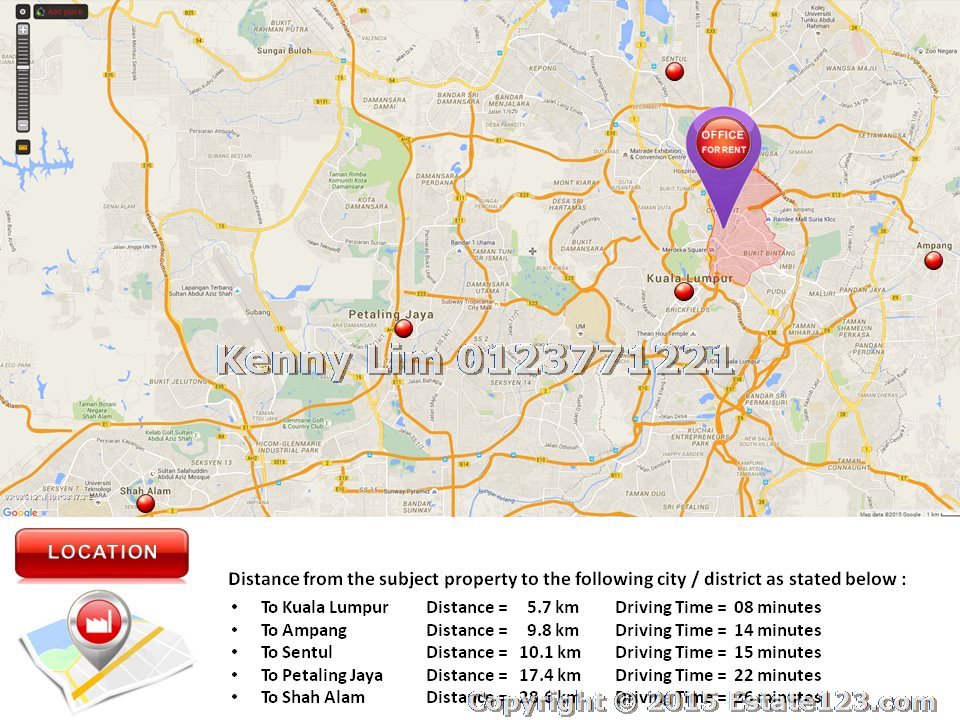Click the yellow ruler icon below zoom bar
This screenshot has width=960, height=720.
coord(23,147)
